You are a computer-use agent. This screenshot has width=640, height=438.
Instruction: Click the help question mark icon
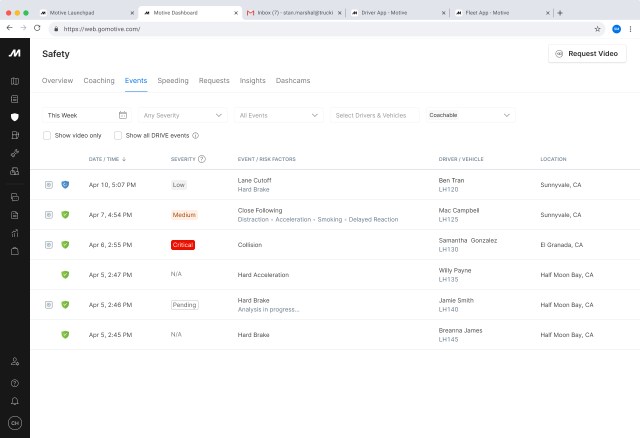(15, 382)
